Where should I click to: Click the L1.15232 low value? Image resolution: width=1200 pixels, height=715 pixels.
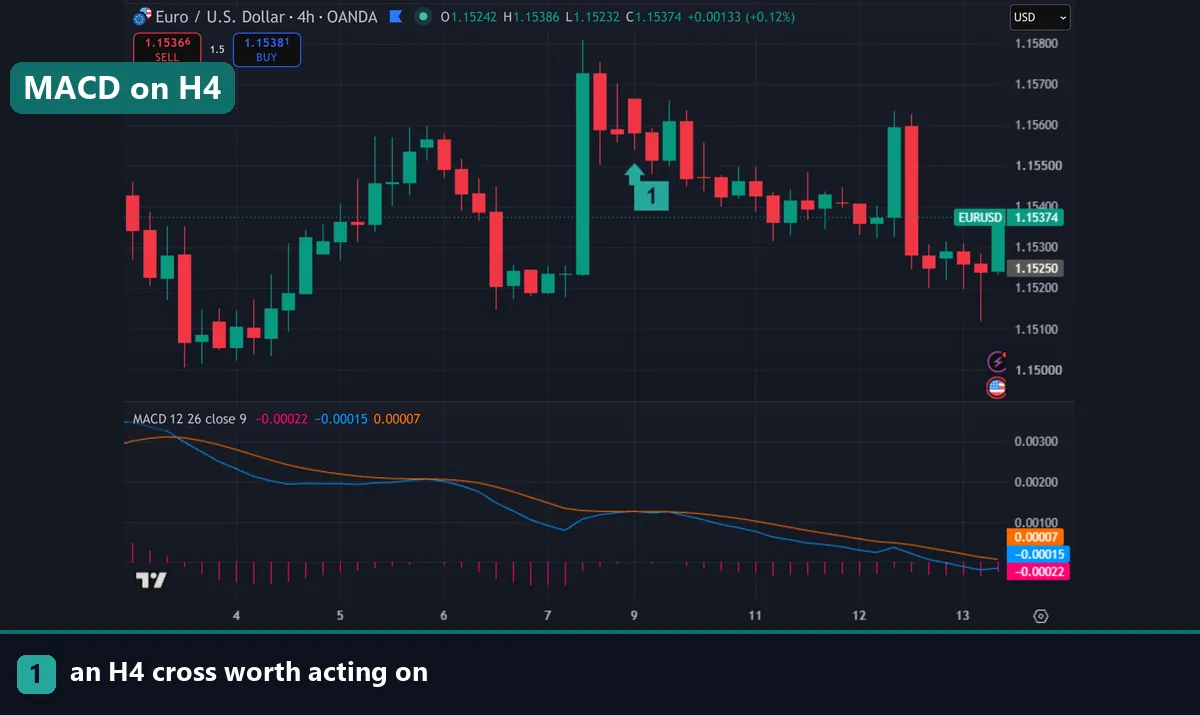coord(593,17)
